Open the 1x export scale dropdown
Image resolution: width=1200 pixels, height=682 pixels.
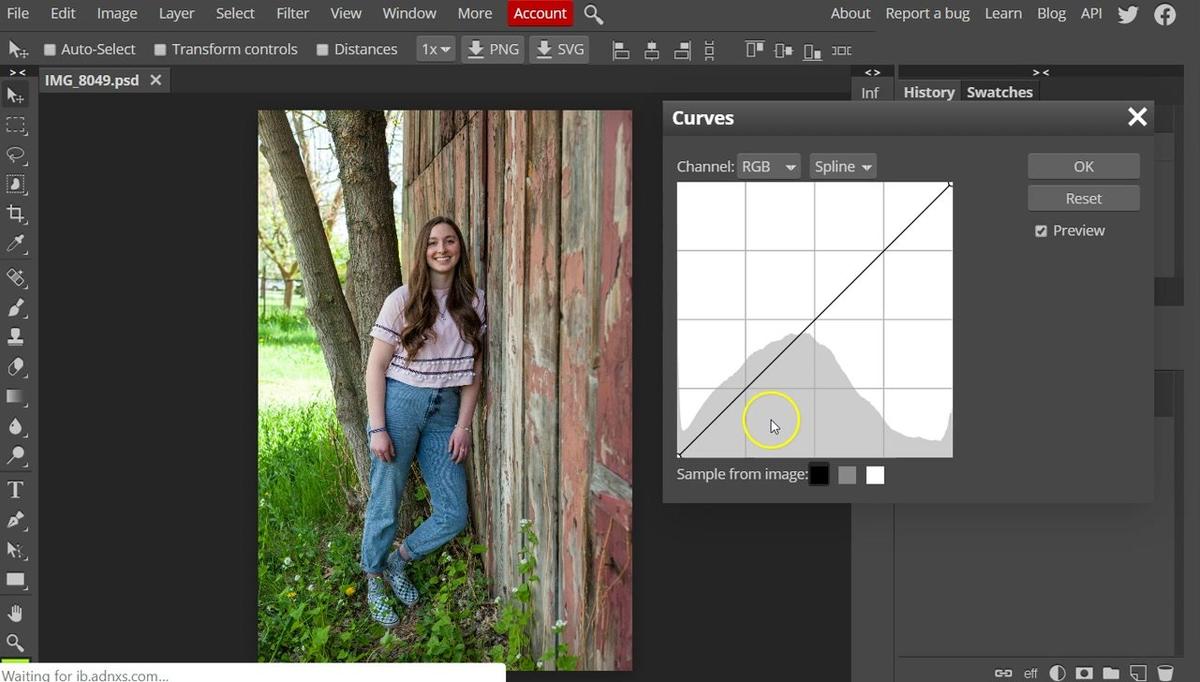point(436,49)
